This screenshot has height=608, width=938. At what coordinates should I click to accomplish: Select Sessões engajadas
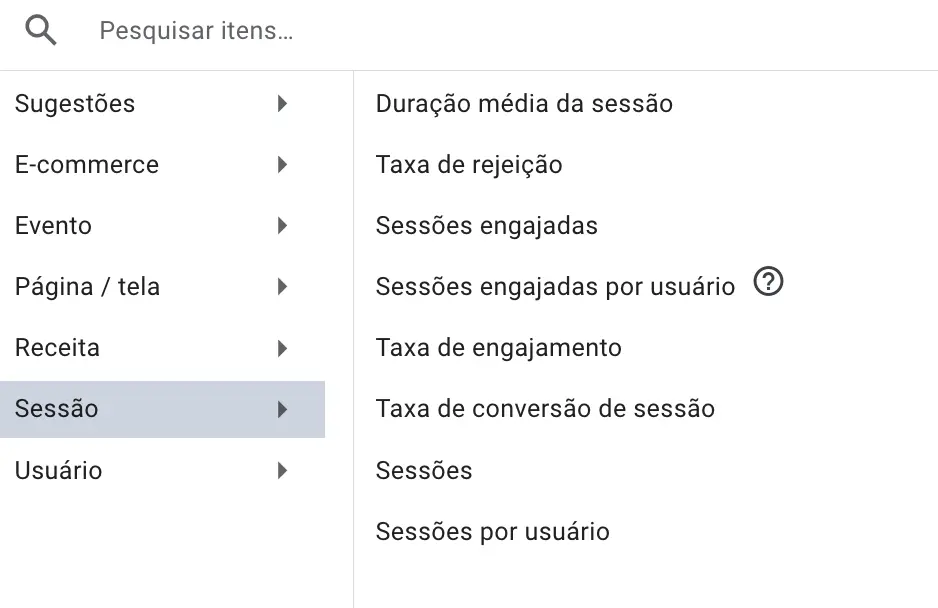point(486,225)
